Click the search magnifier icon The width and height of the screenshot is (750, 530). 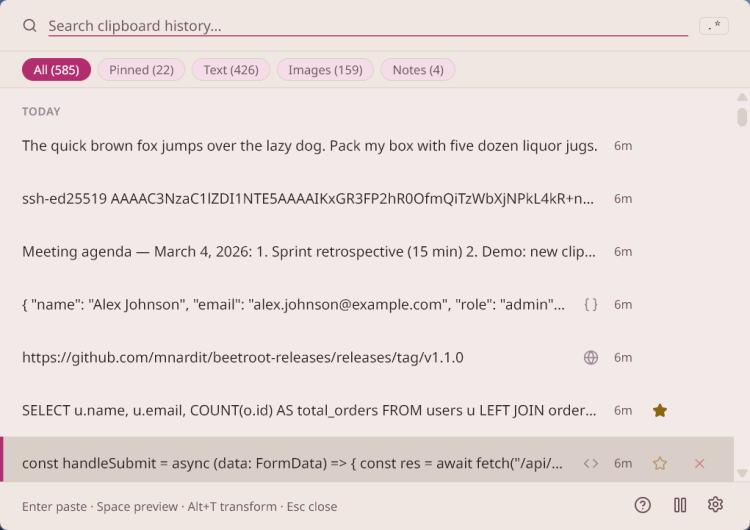coord(30,26)
